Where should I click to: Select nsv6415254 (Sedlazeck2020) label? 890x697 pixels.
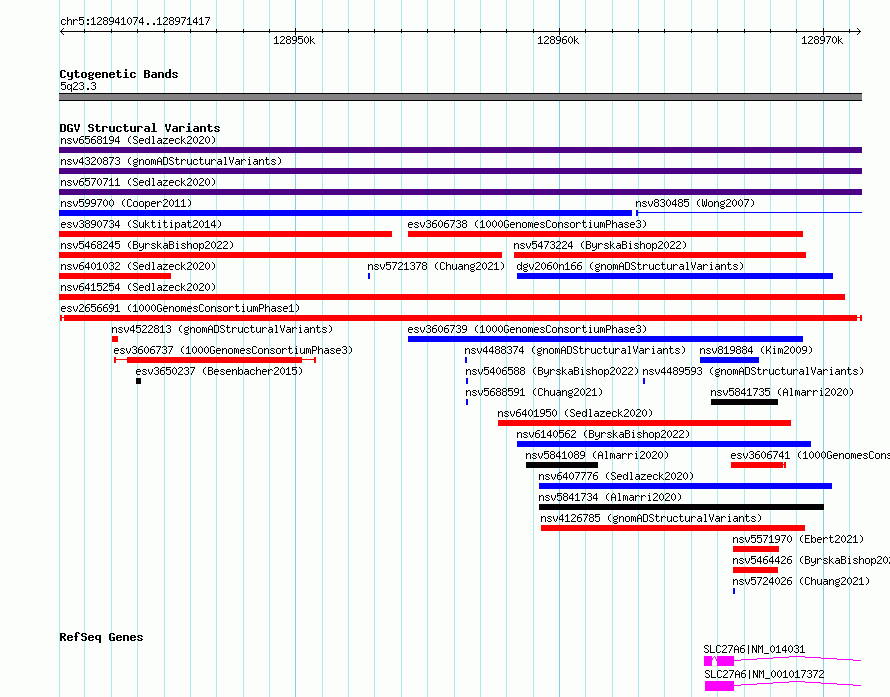(138, 287)
